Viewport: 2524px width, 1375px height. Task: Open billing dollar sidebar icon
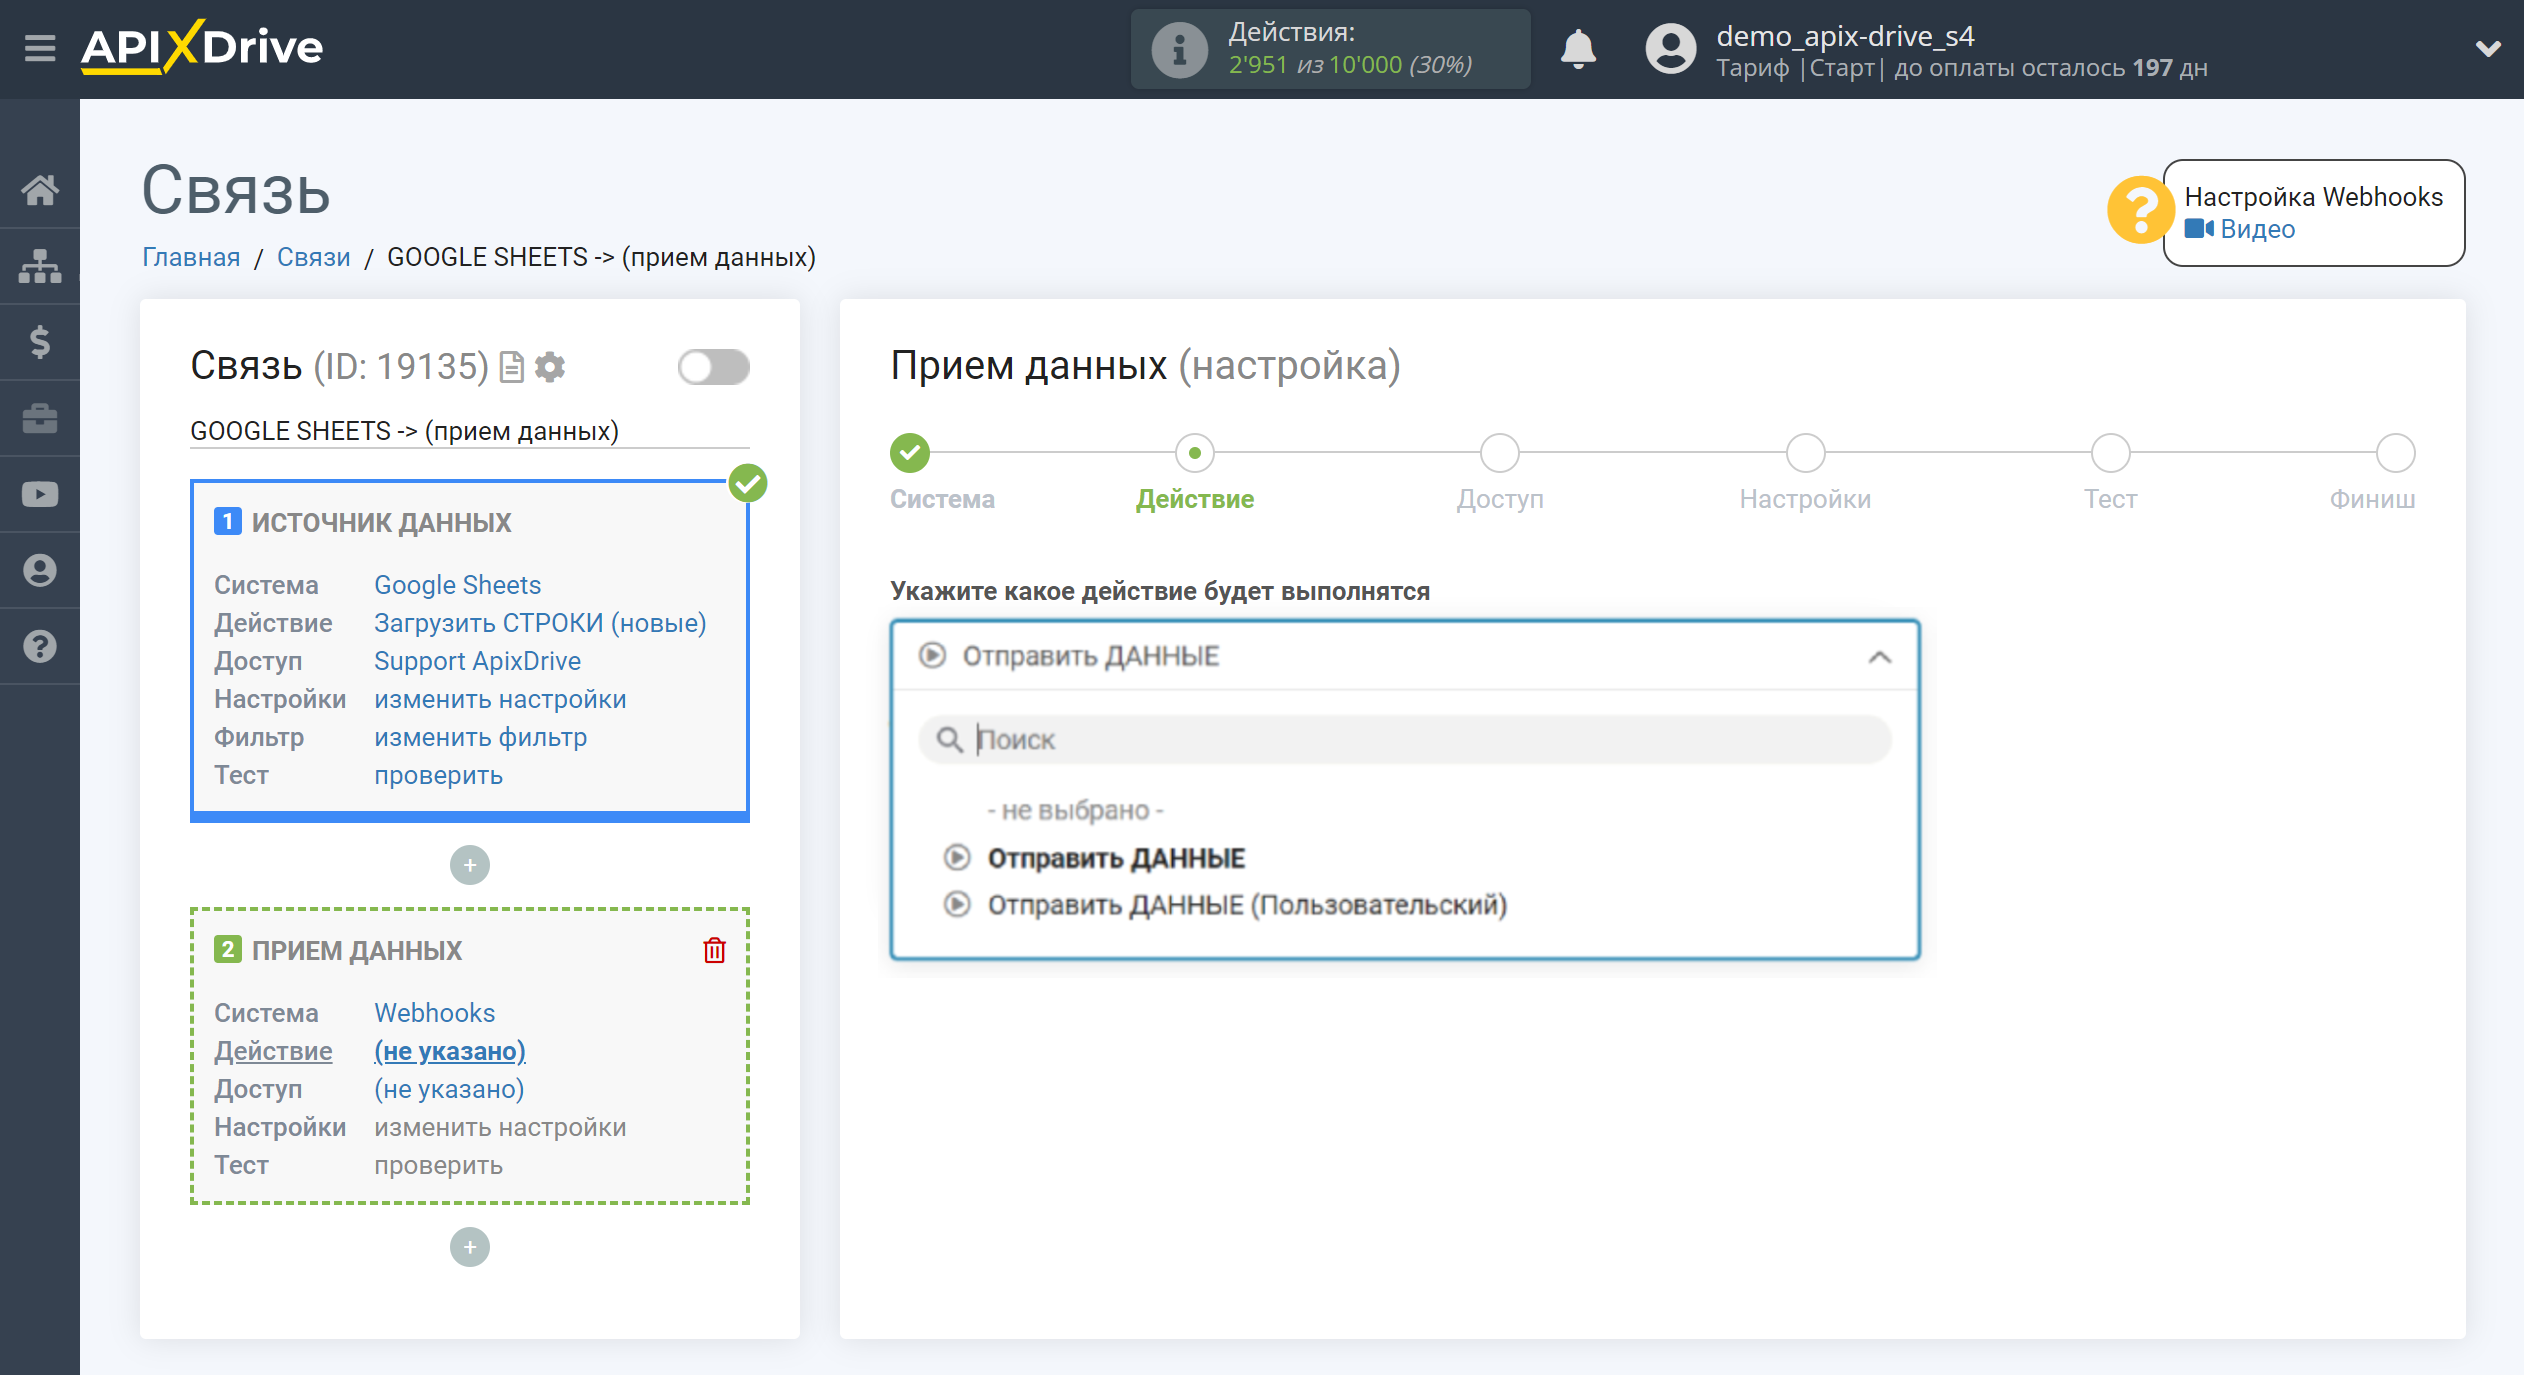tap(40, 342)
